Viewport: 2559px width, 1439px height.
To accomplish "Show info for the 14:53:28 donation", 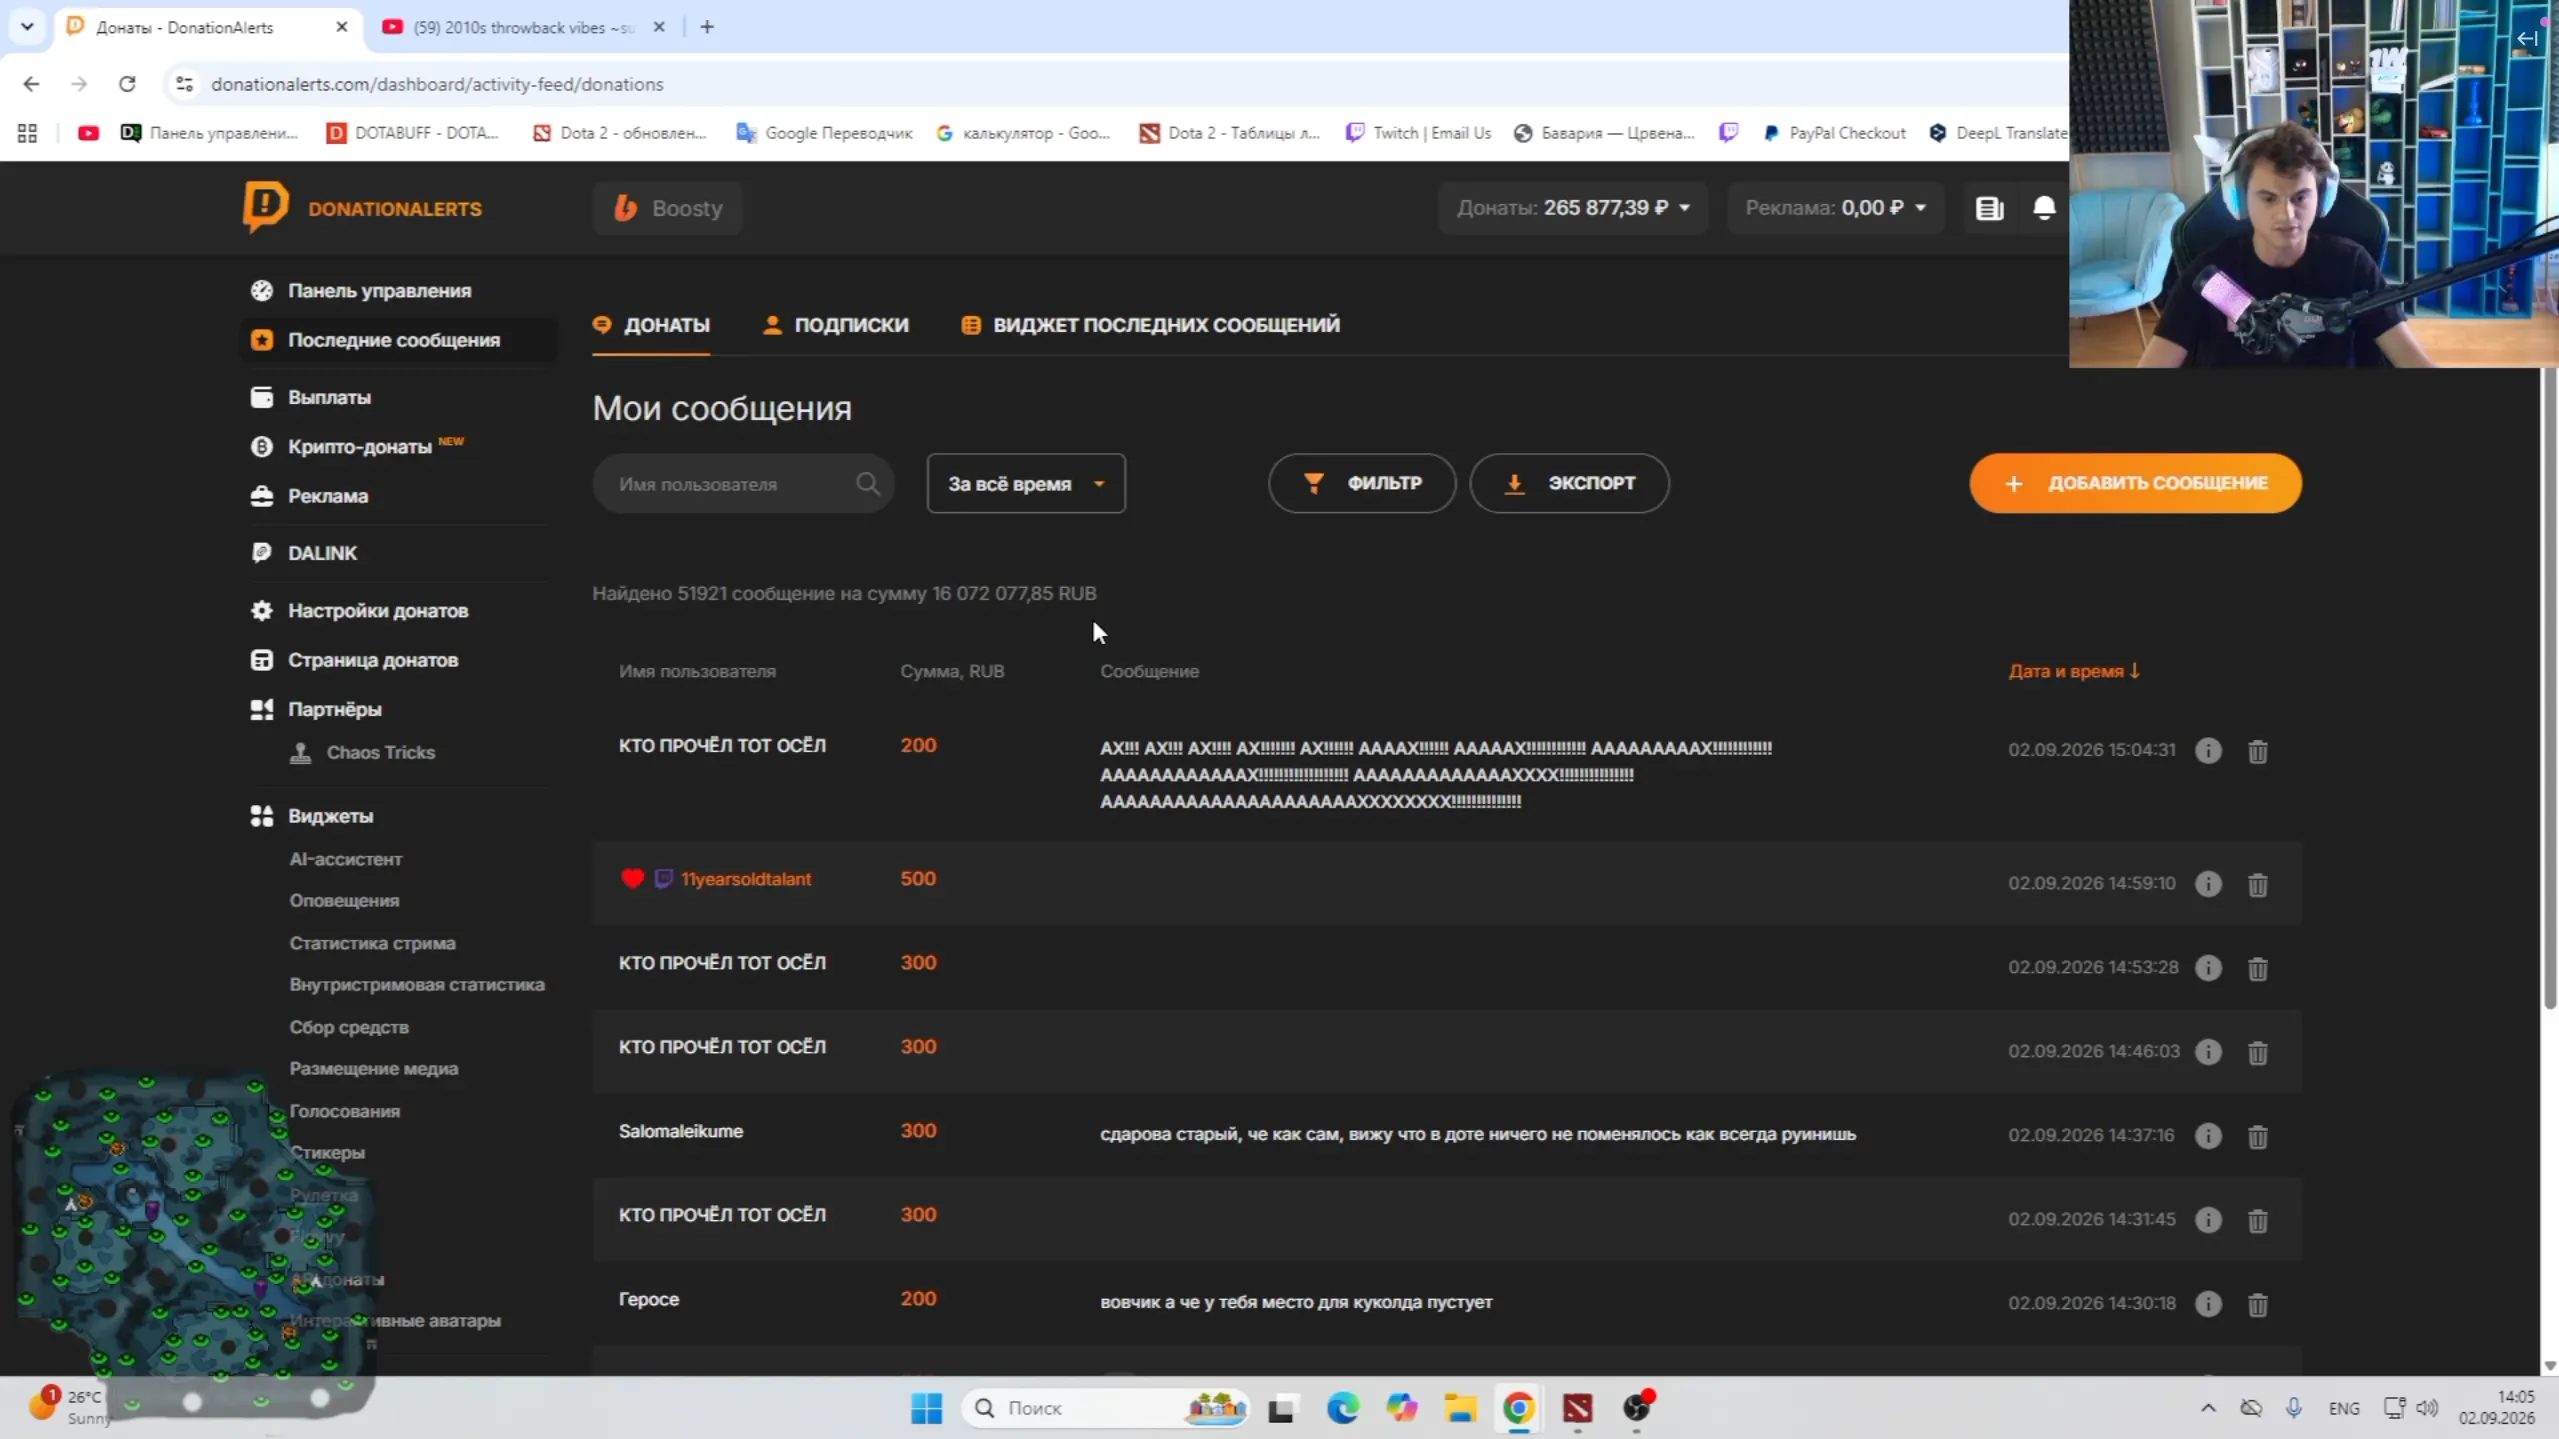I will click(x=2208, y=968).
